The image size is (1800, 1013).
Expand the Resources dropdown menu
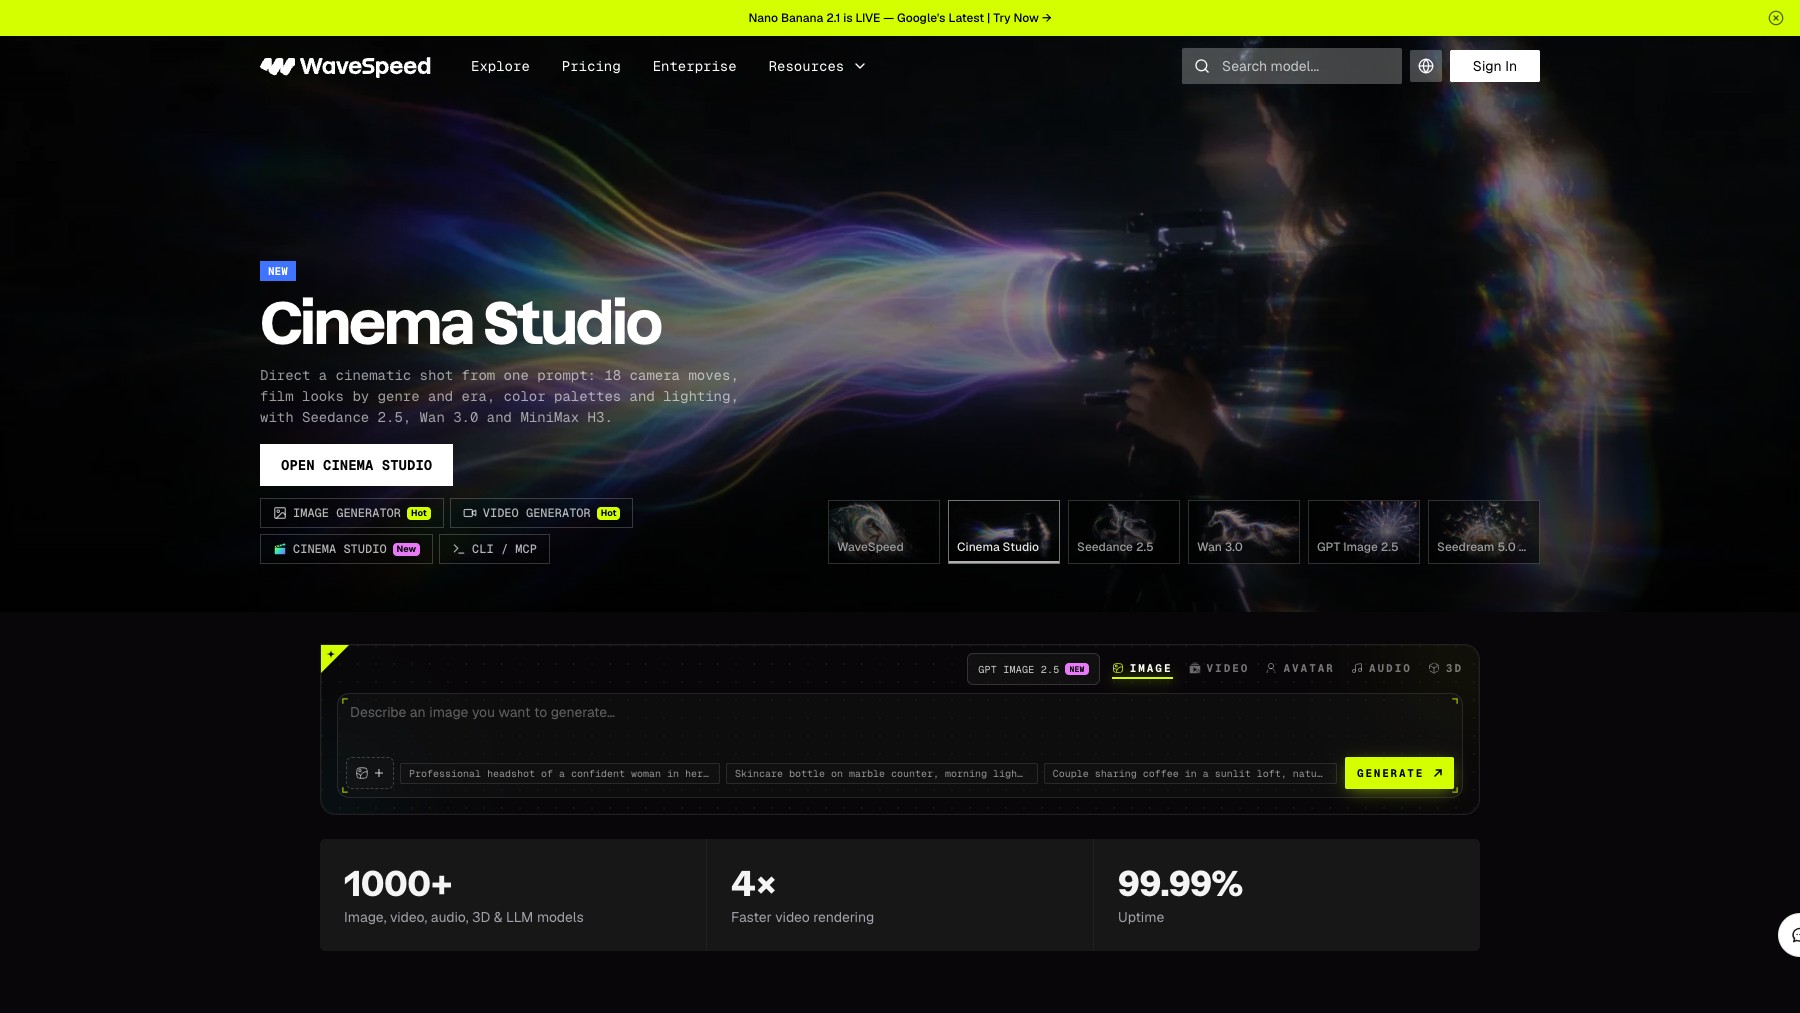(817, 66)
